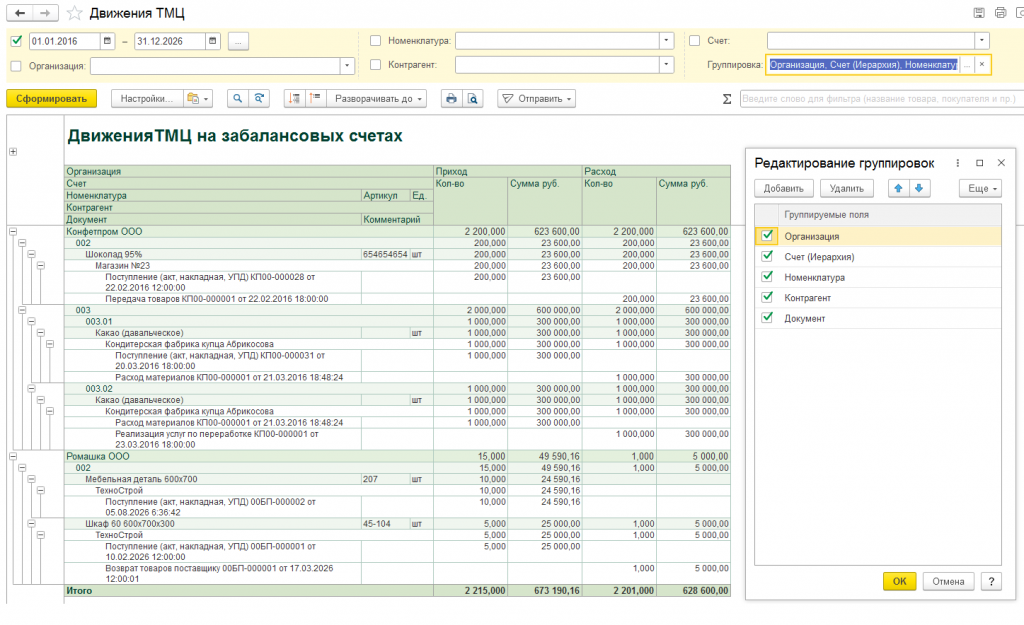Move grouping down with blue arrow
This screenshot has width=1024, height=625.
click(919, 188)
